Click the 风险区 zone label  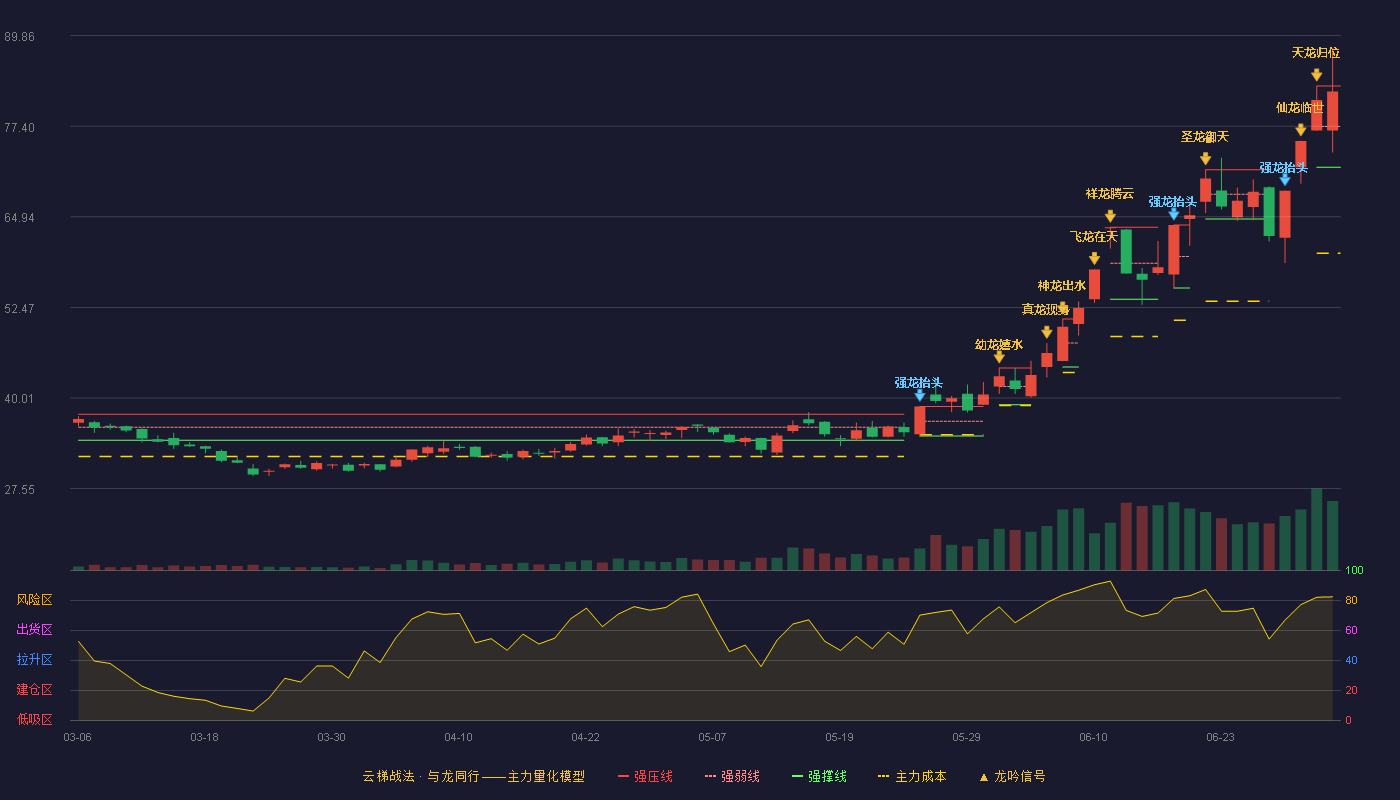coord(34,600)
